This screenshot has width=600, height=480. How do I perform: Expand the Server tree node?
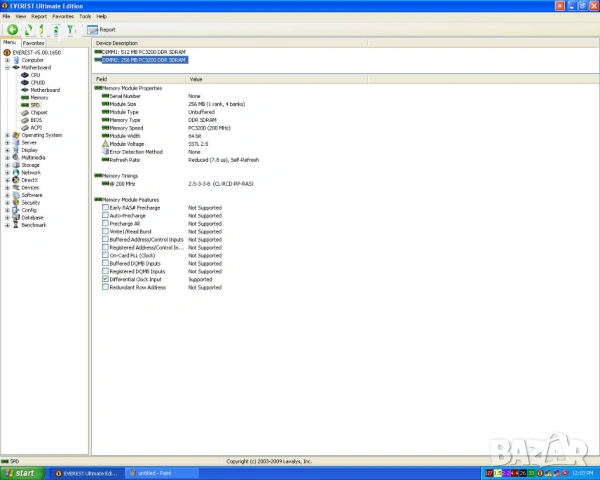tap(7, 142)
